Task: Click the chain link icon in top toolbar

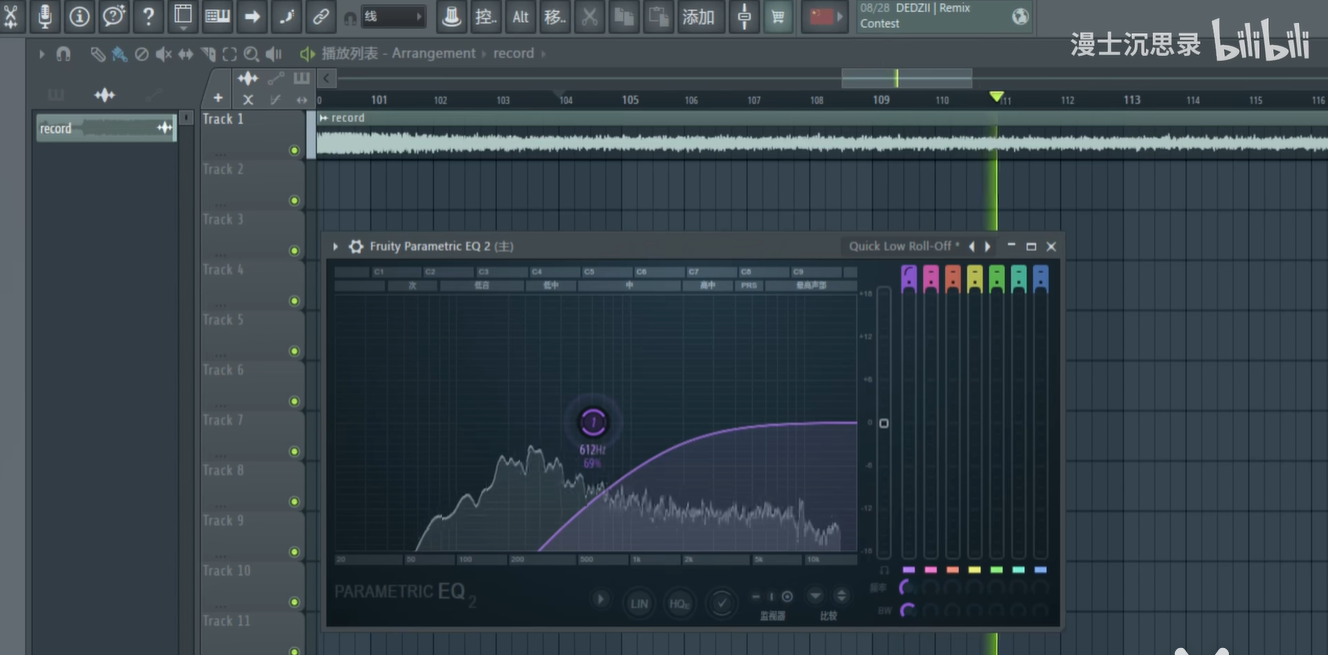Action: coord(320,16)
